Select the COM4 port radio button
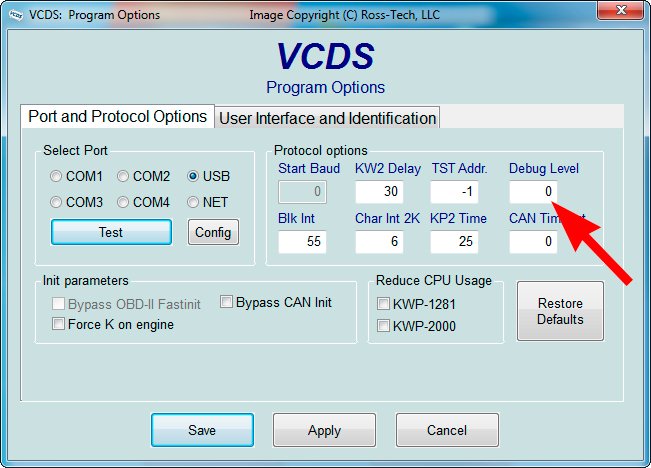The width and height of the screenshot is (651, 468). (x=122, y=202)
